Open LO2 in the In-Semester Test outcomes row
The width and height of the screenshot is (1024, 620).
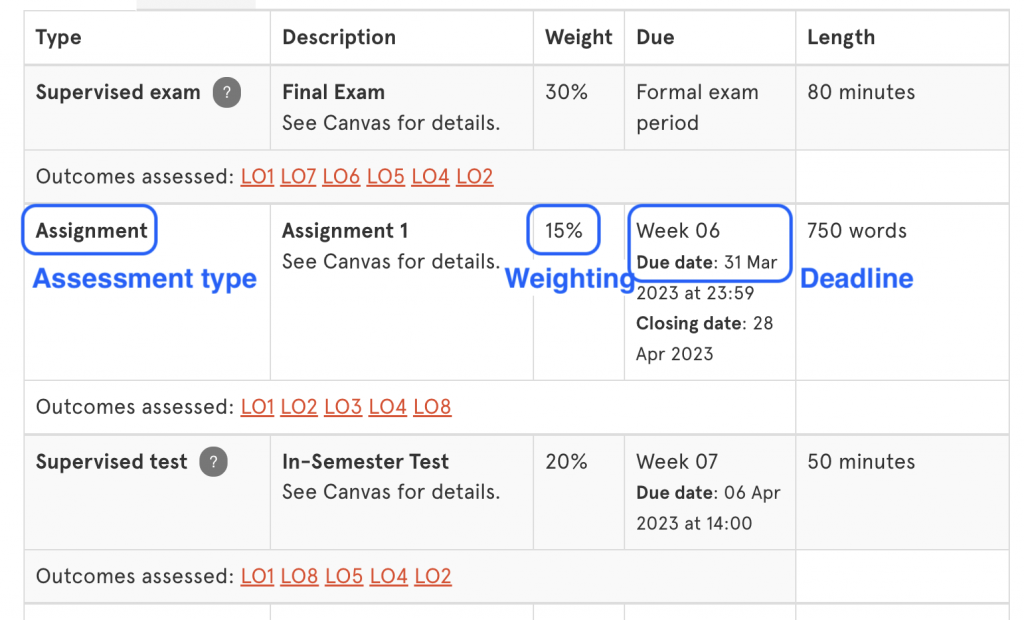click(432, 576)
